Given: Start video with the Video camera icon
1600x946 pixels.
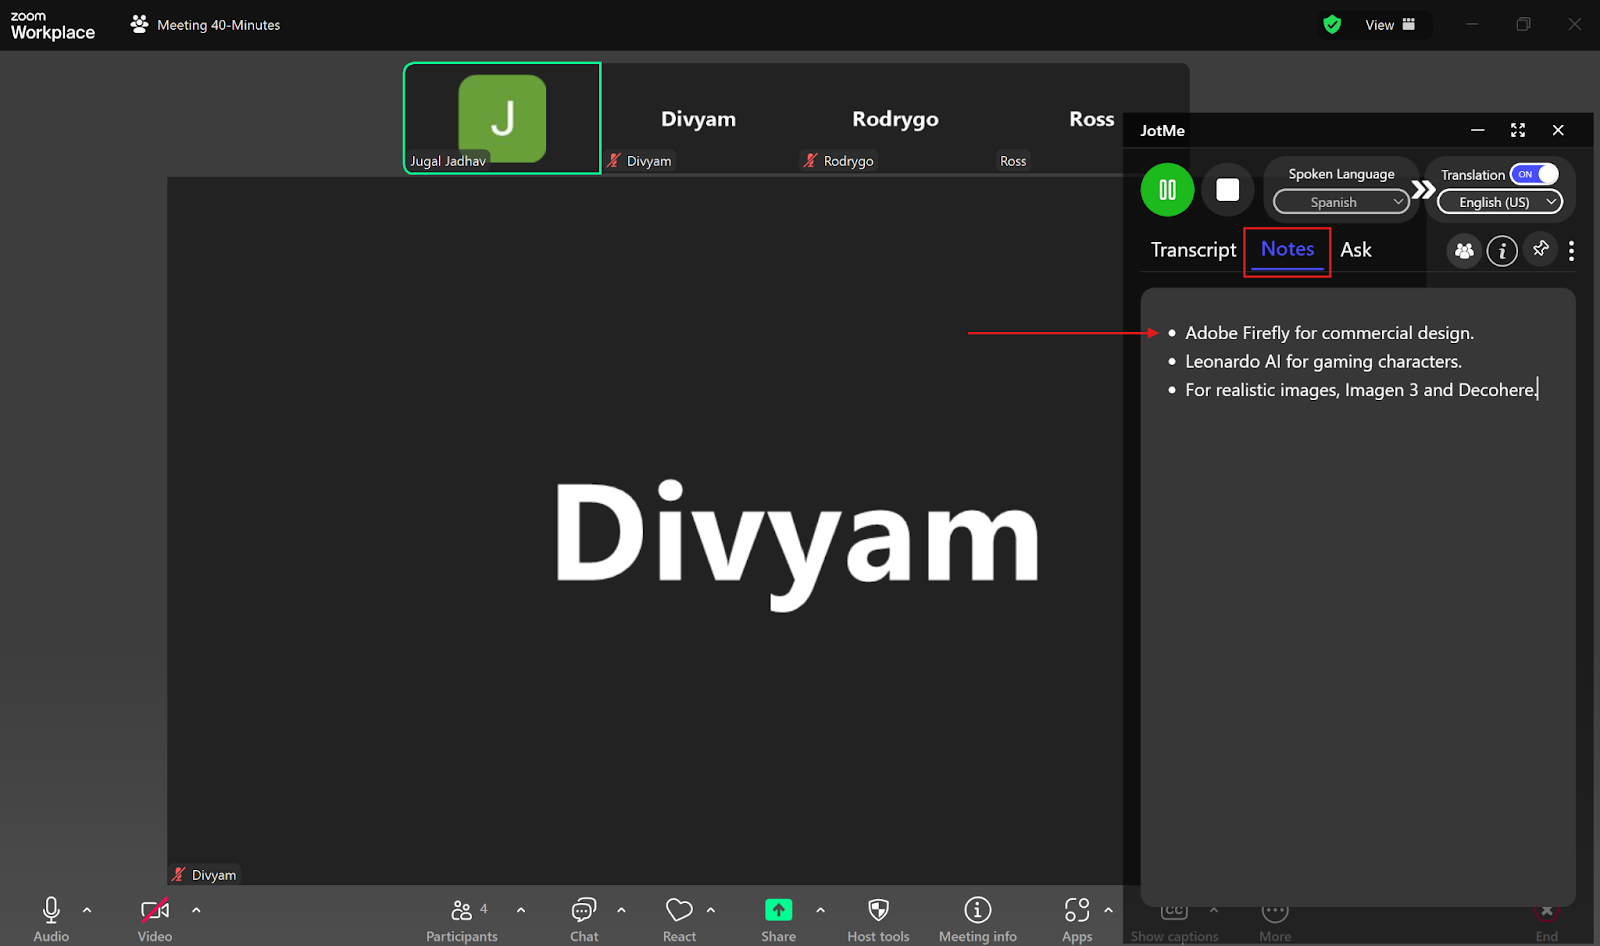Looking at the screenshot, I should (x=155, y=910).
